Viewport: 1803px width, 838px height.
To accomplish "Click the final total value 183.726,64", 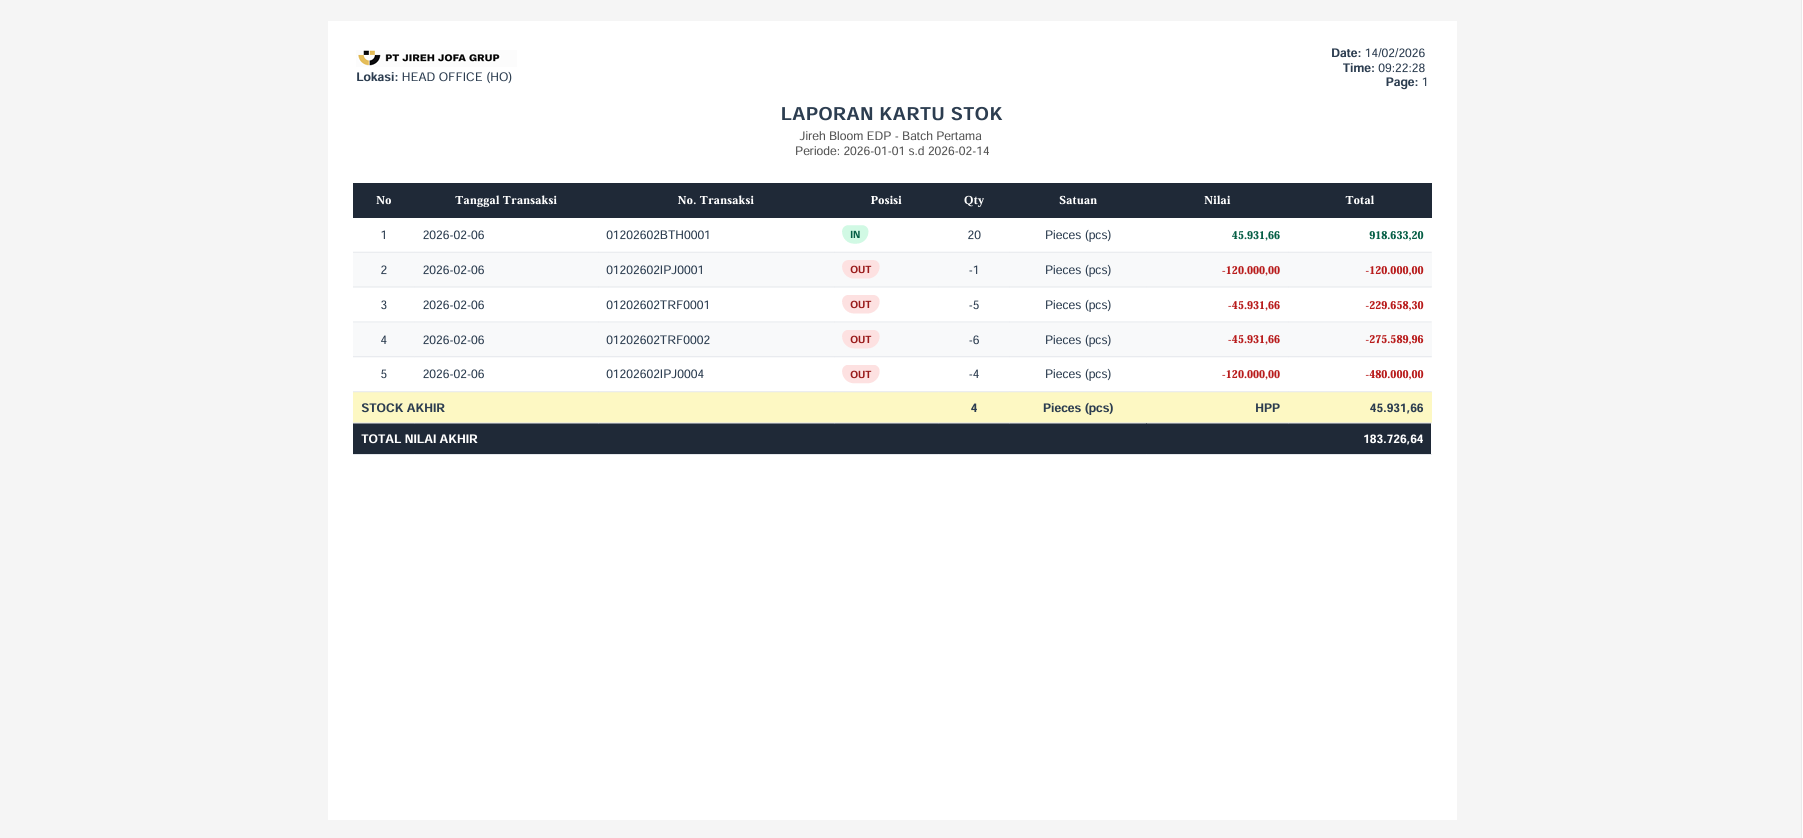I will click(x=1392, y=439).
